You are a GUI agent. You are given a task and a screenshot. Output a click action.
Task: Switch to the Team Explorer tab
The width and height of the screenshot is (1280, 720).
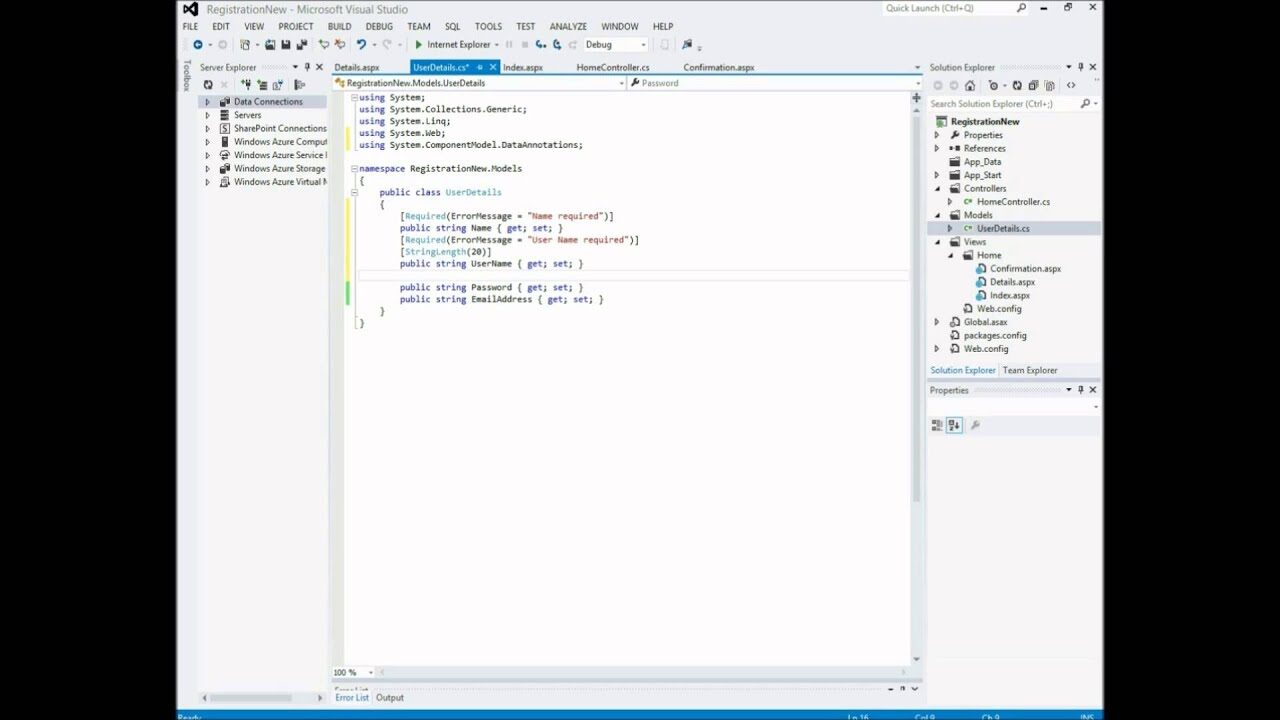pos(1029,370)
